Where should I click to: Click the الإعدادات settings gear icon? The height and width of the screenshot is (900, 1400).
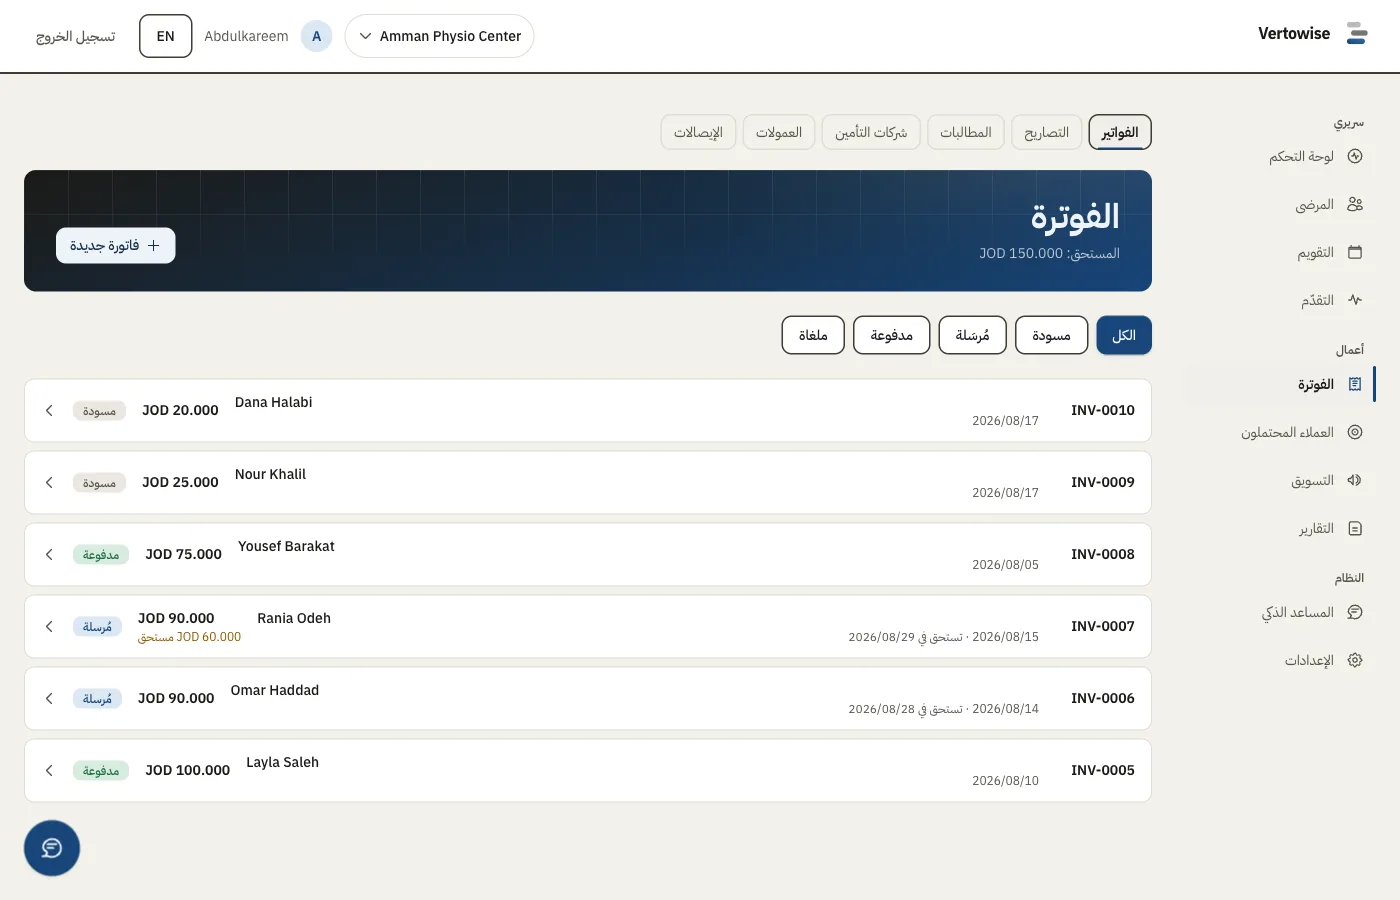[1355, 660]
